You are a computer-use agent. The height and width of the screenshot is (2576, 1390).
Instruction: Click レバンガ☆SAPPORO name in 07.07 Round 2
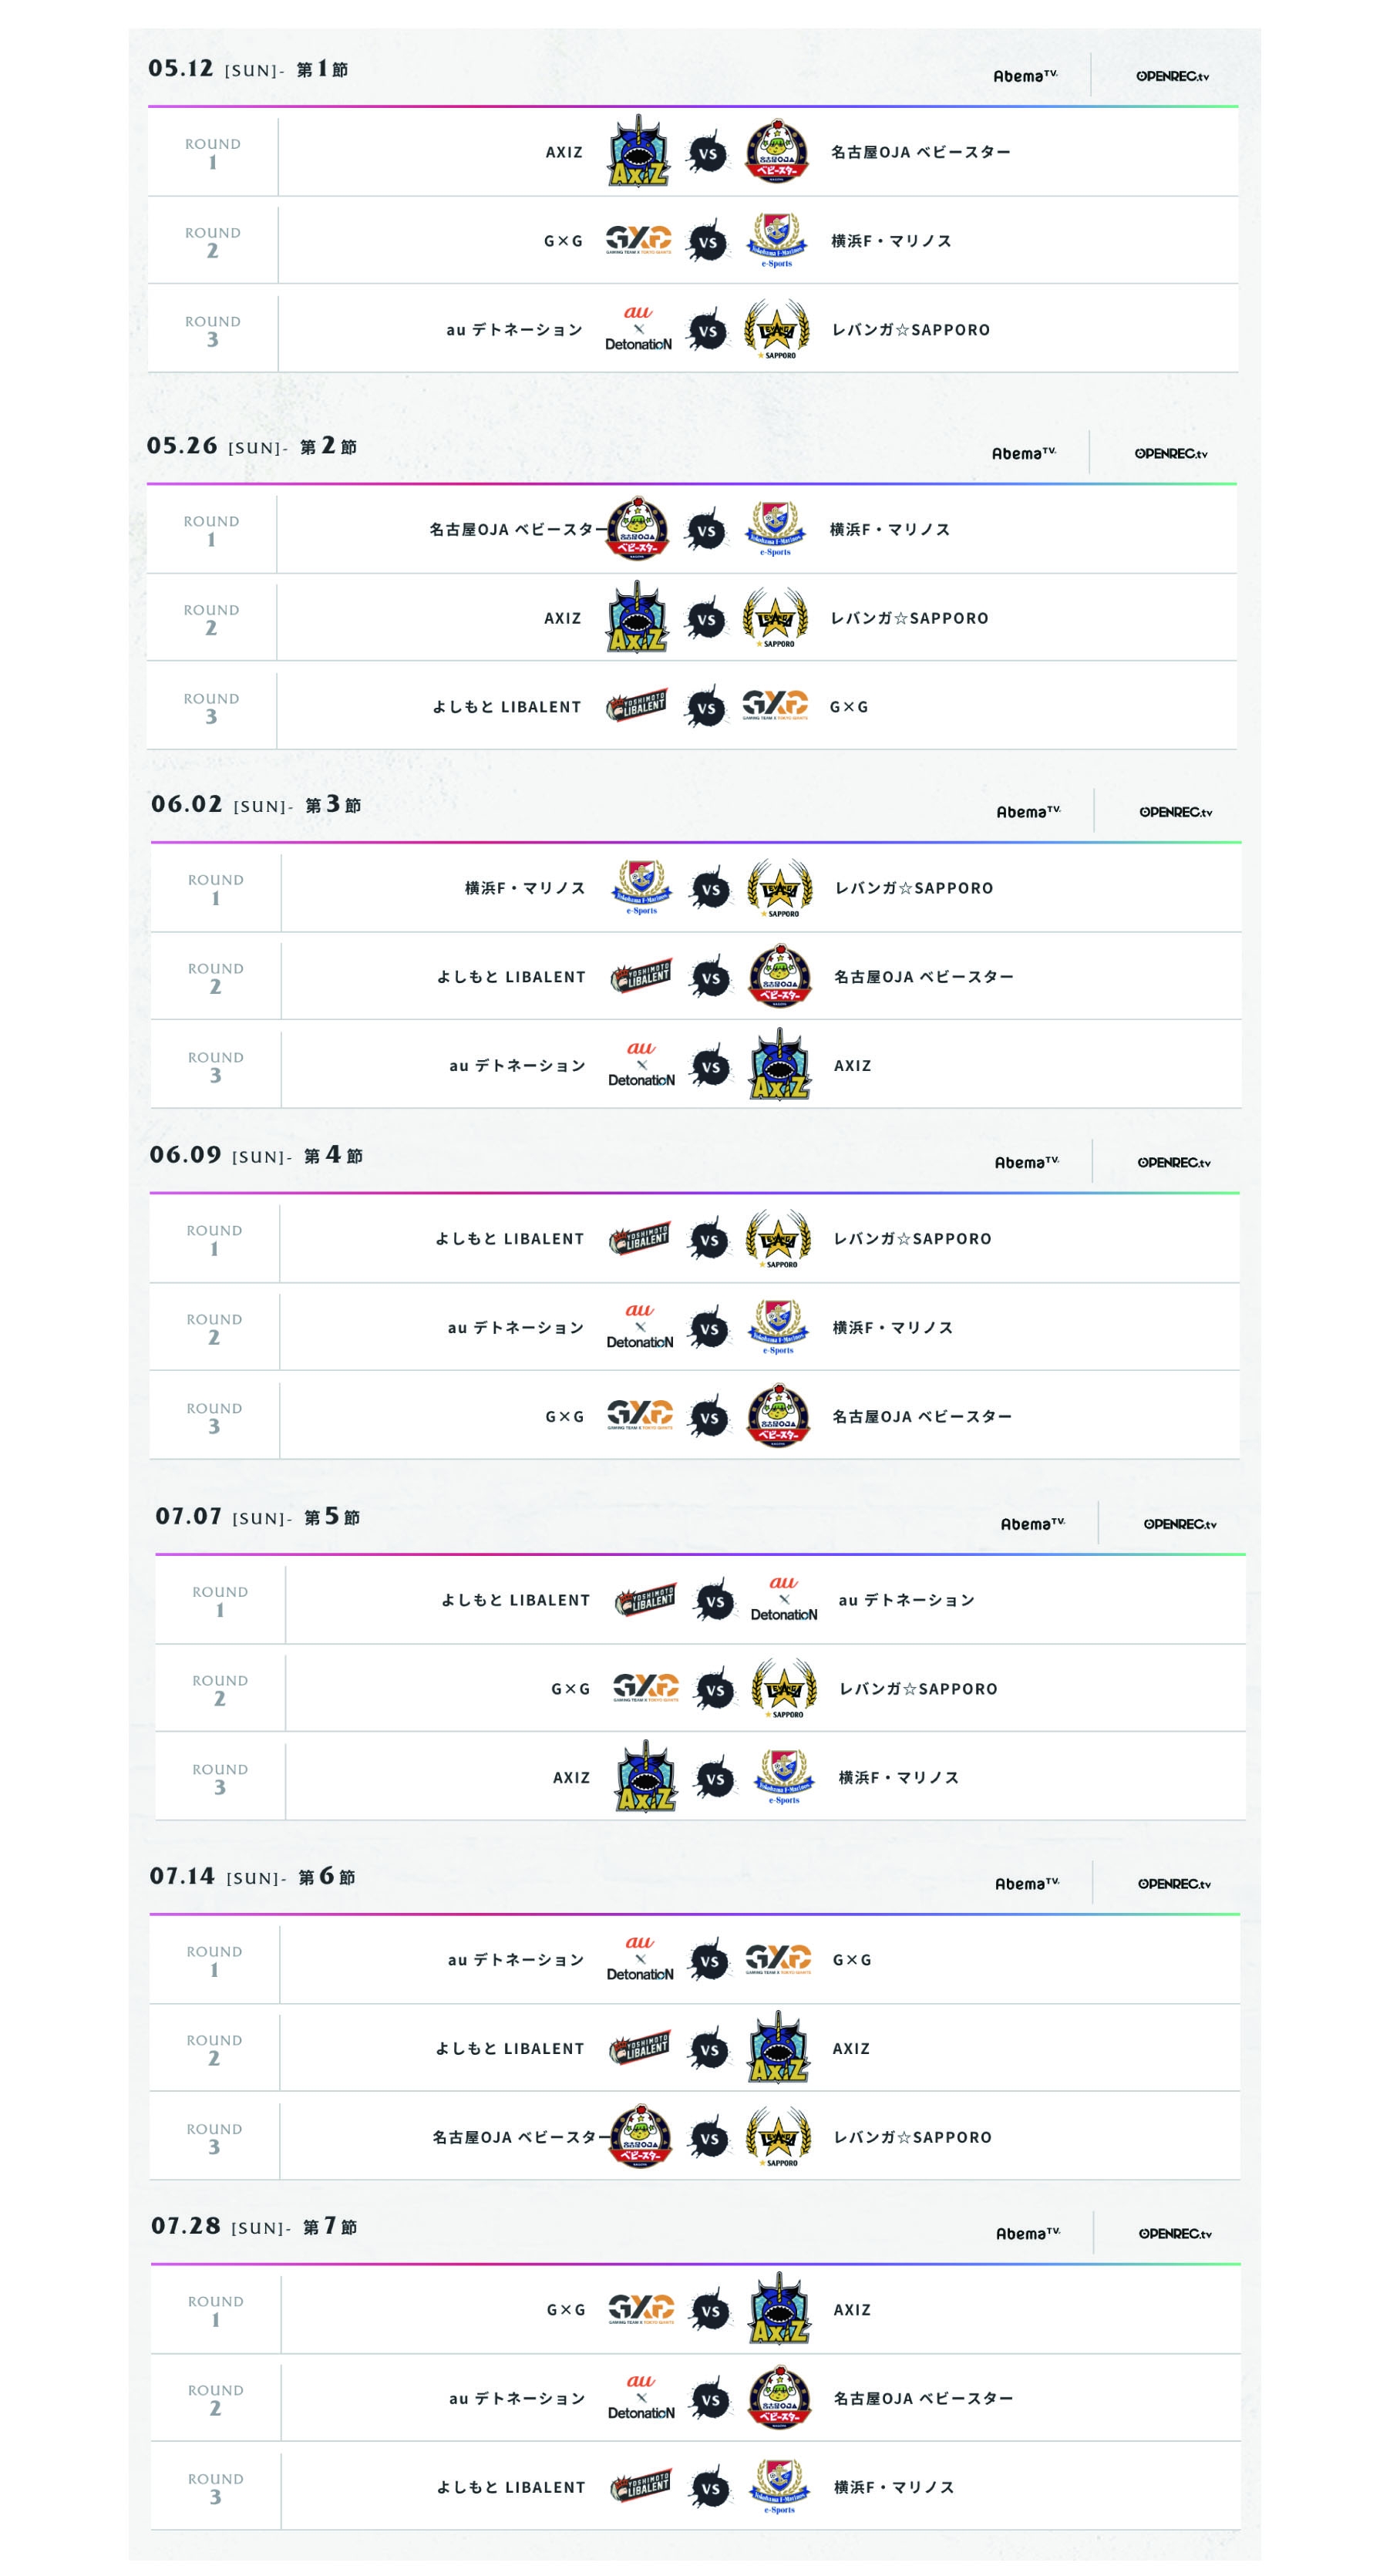tap(918, 1688)
